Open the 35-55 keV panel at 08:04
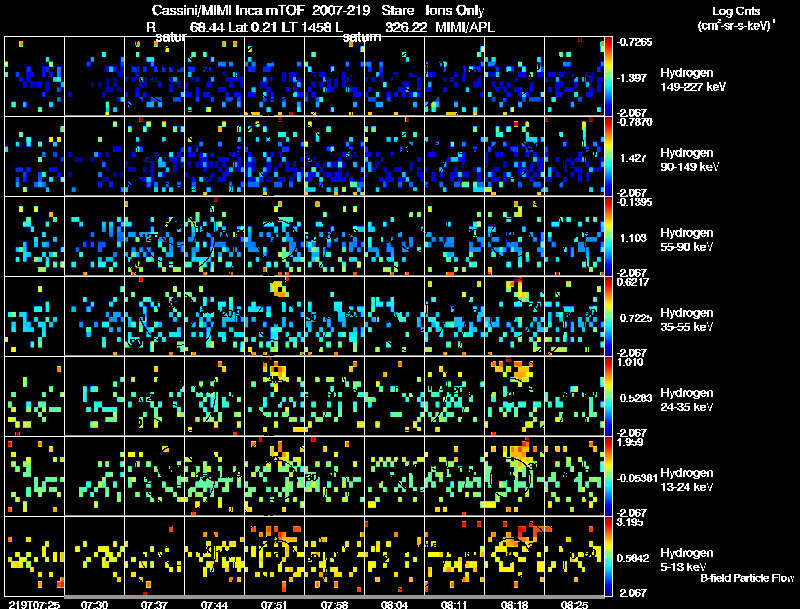Viewport: 800px width, 609px height. pos(394,316)
